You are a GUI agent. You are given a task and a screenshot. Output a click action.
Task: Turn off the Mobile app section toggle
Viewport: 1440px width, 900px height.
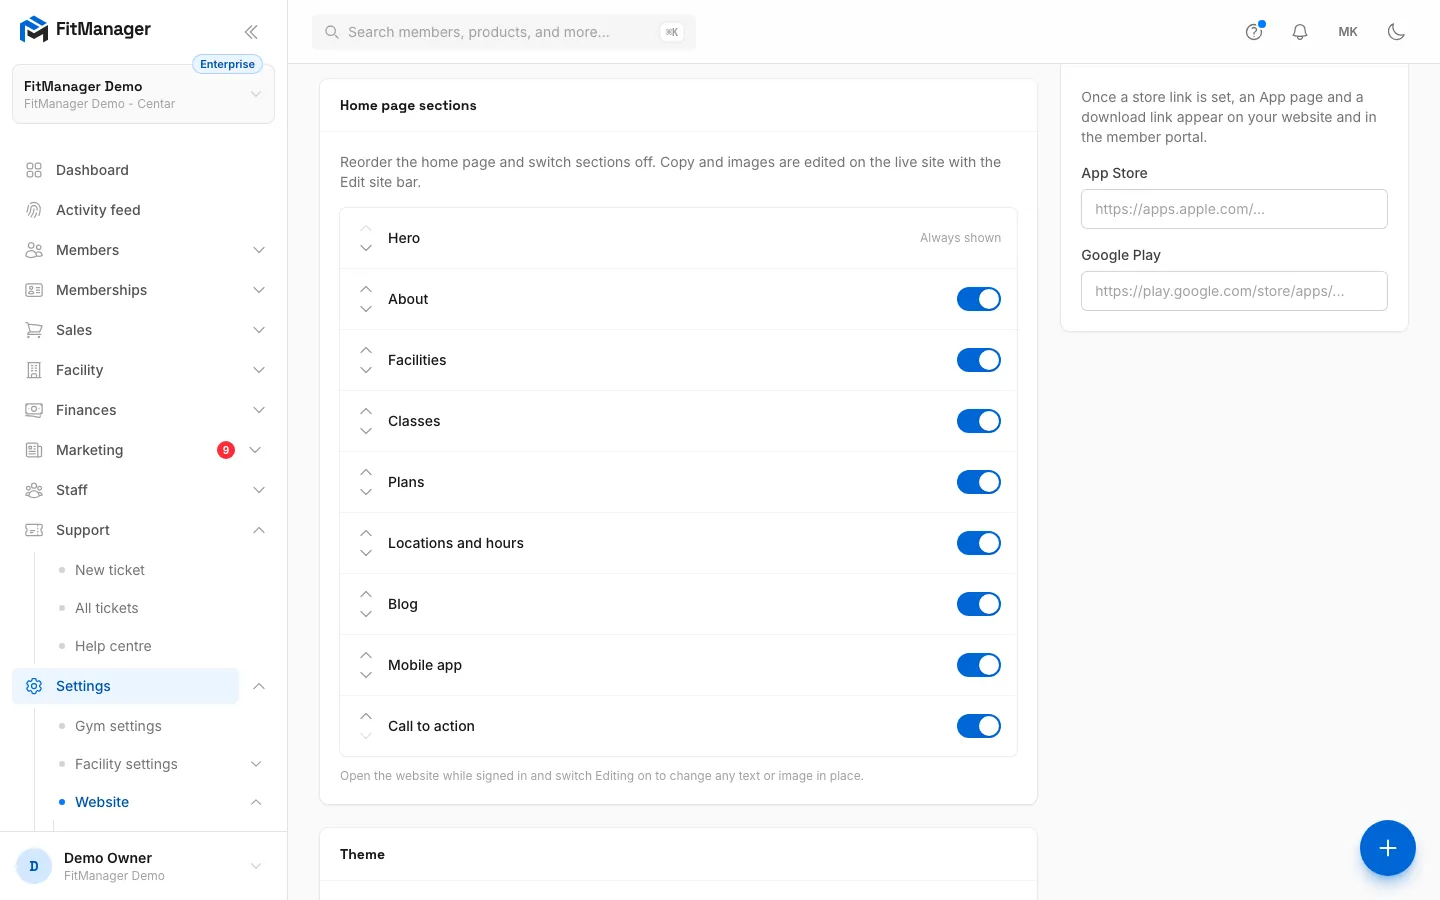979,665
